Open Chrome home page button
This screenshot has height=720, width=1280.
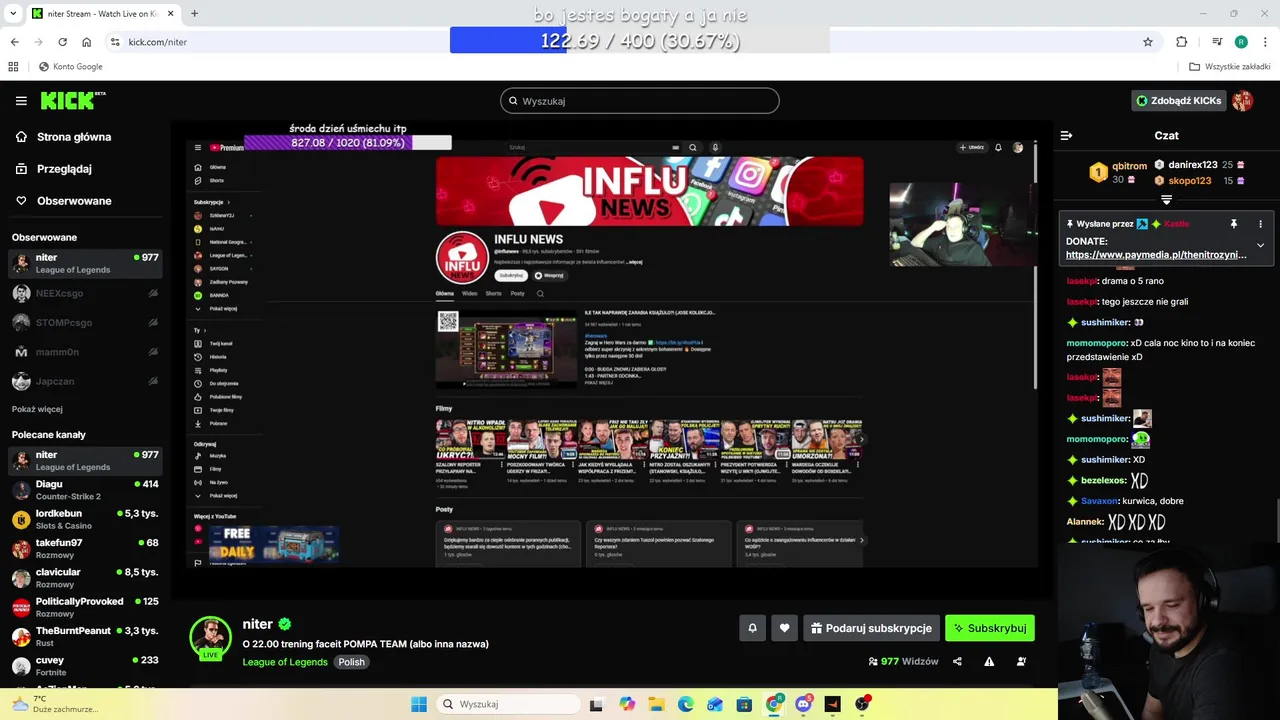click(87, 42)
